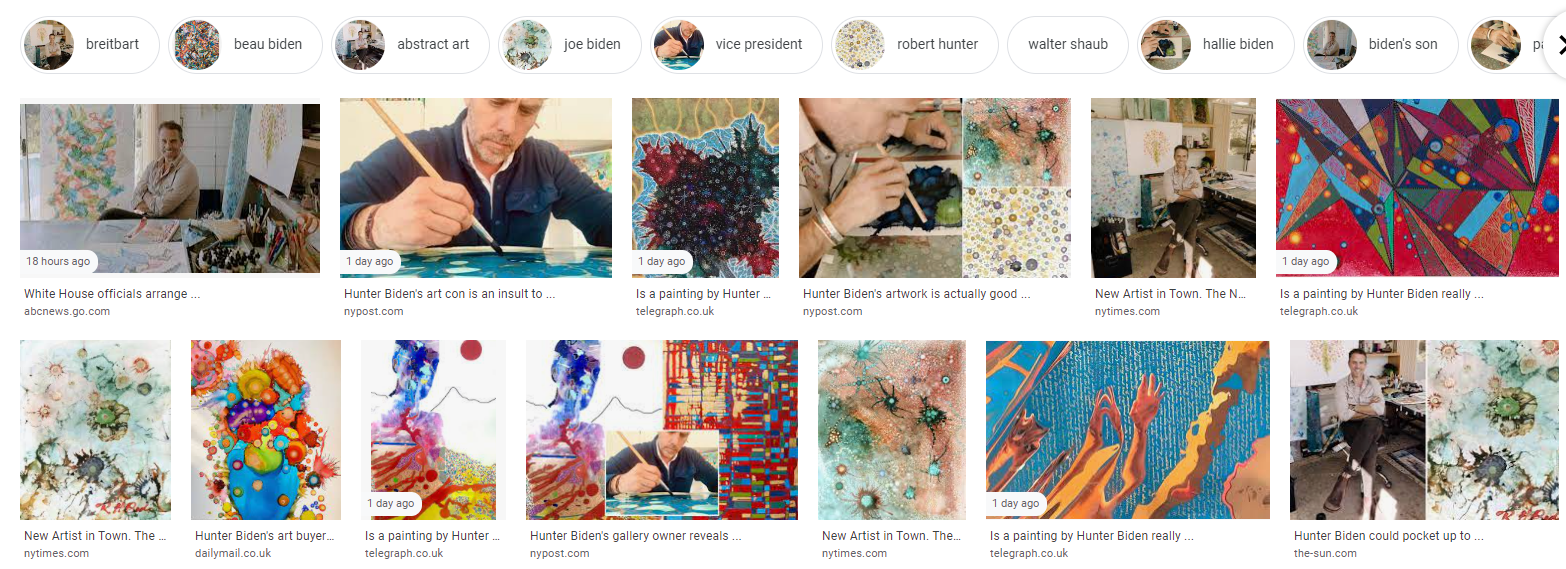Click the hallie biden chip thumbnail icon
Viewport: 1566px width, 569px height.
[1165, 45]
